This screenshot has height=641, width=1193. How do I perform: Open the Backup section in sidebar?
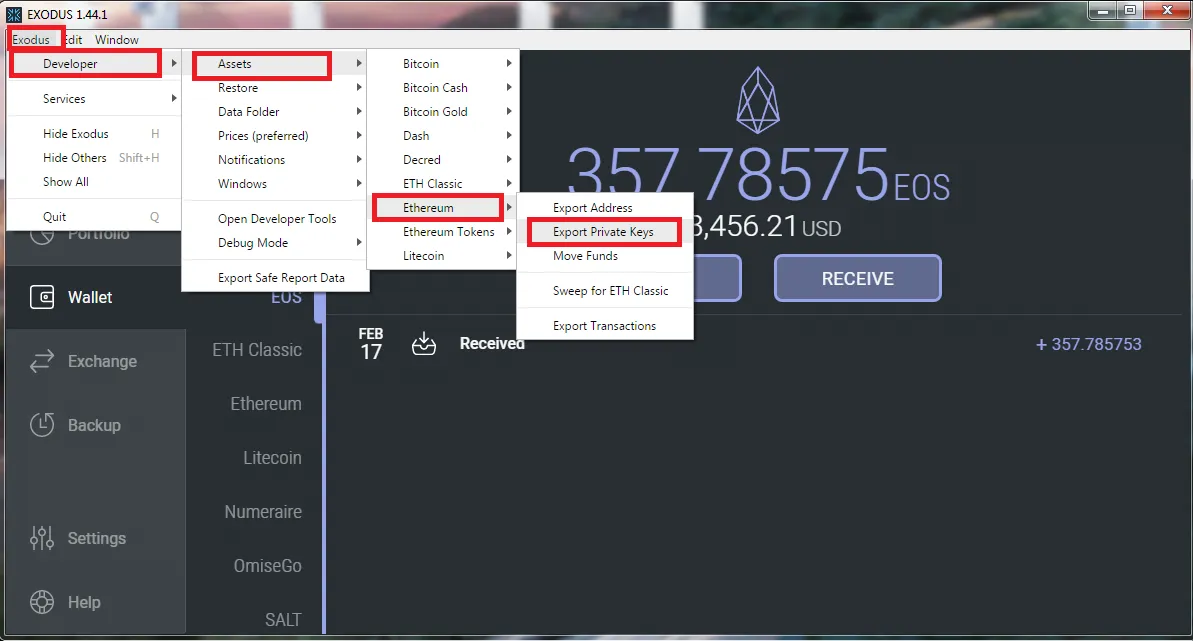point(95,425)
